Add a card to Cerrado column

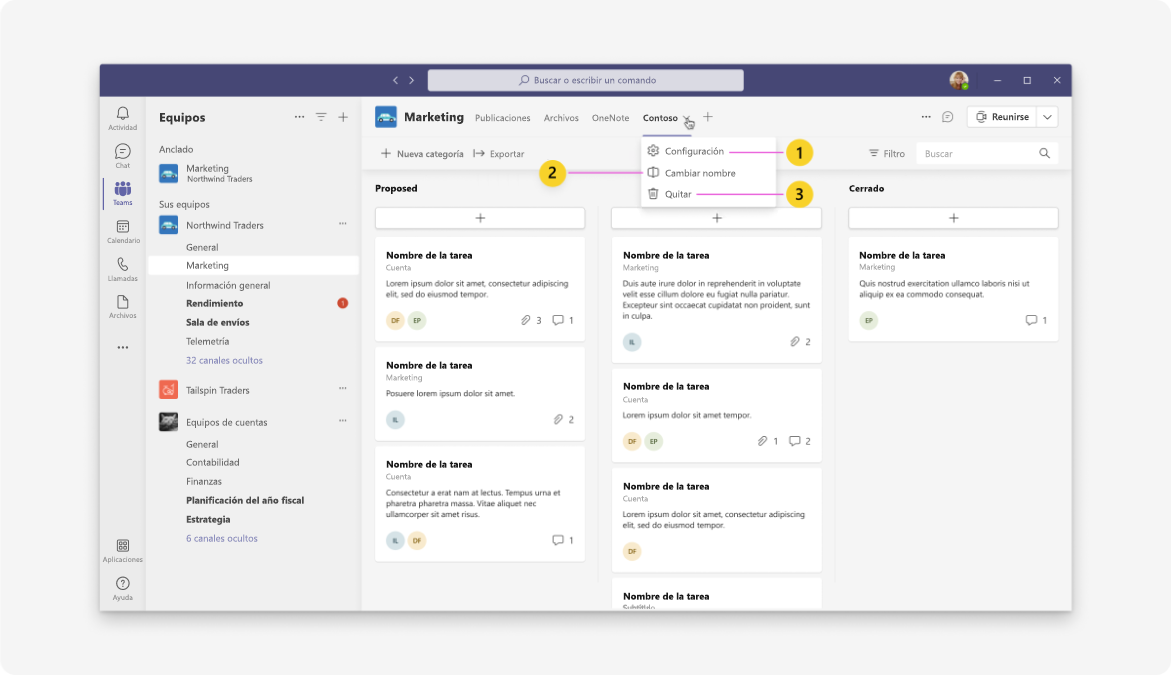point(953,218)
